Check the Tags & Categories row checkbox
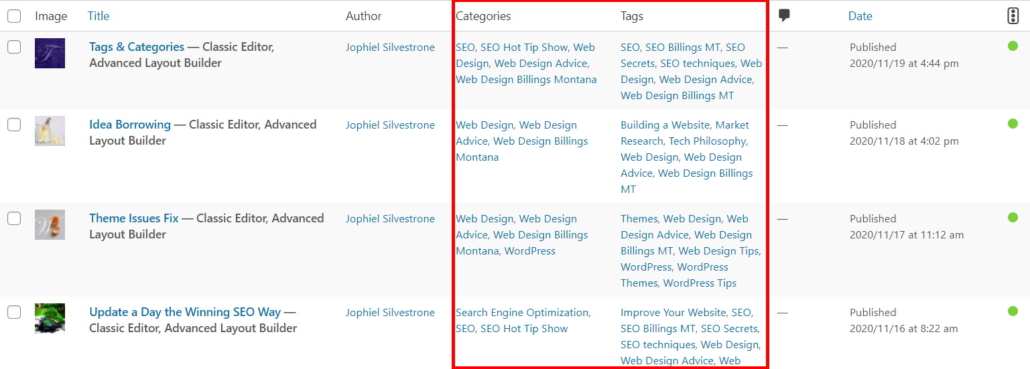The width and height of the screenshot is (1030, 369). coord(14,47)
